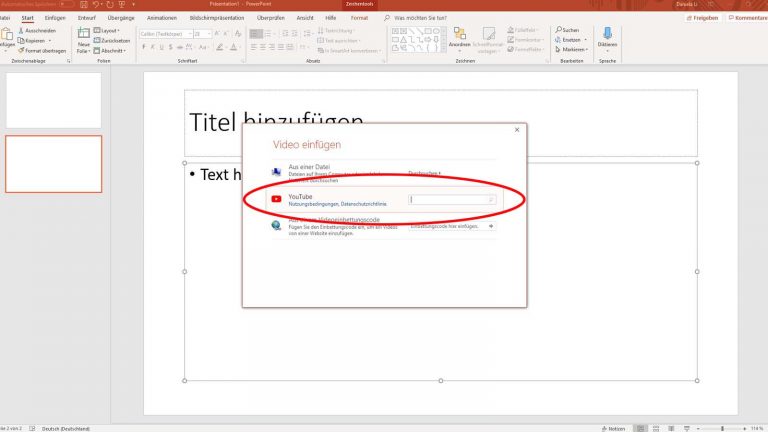
Task: Click Format übertragen paintbrush
Action: pos(44,50)
